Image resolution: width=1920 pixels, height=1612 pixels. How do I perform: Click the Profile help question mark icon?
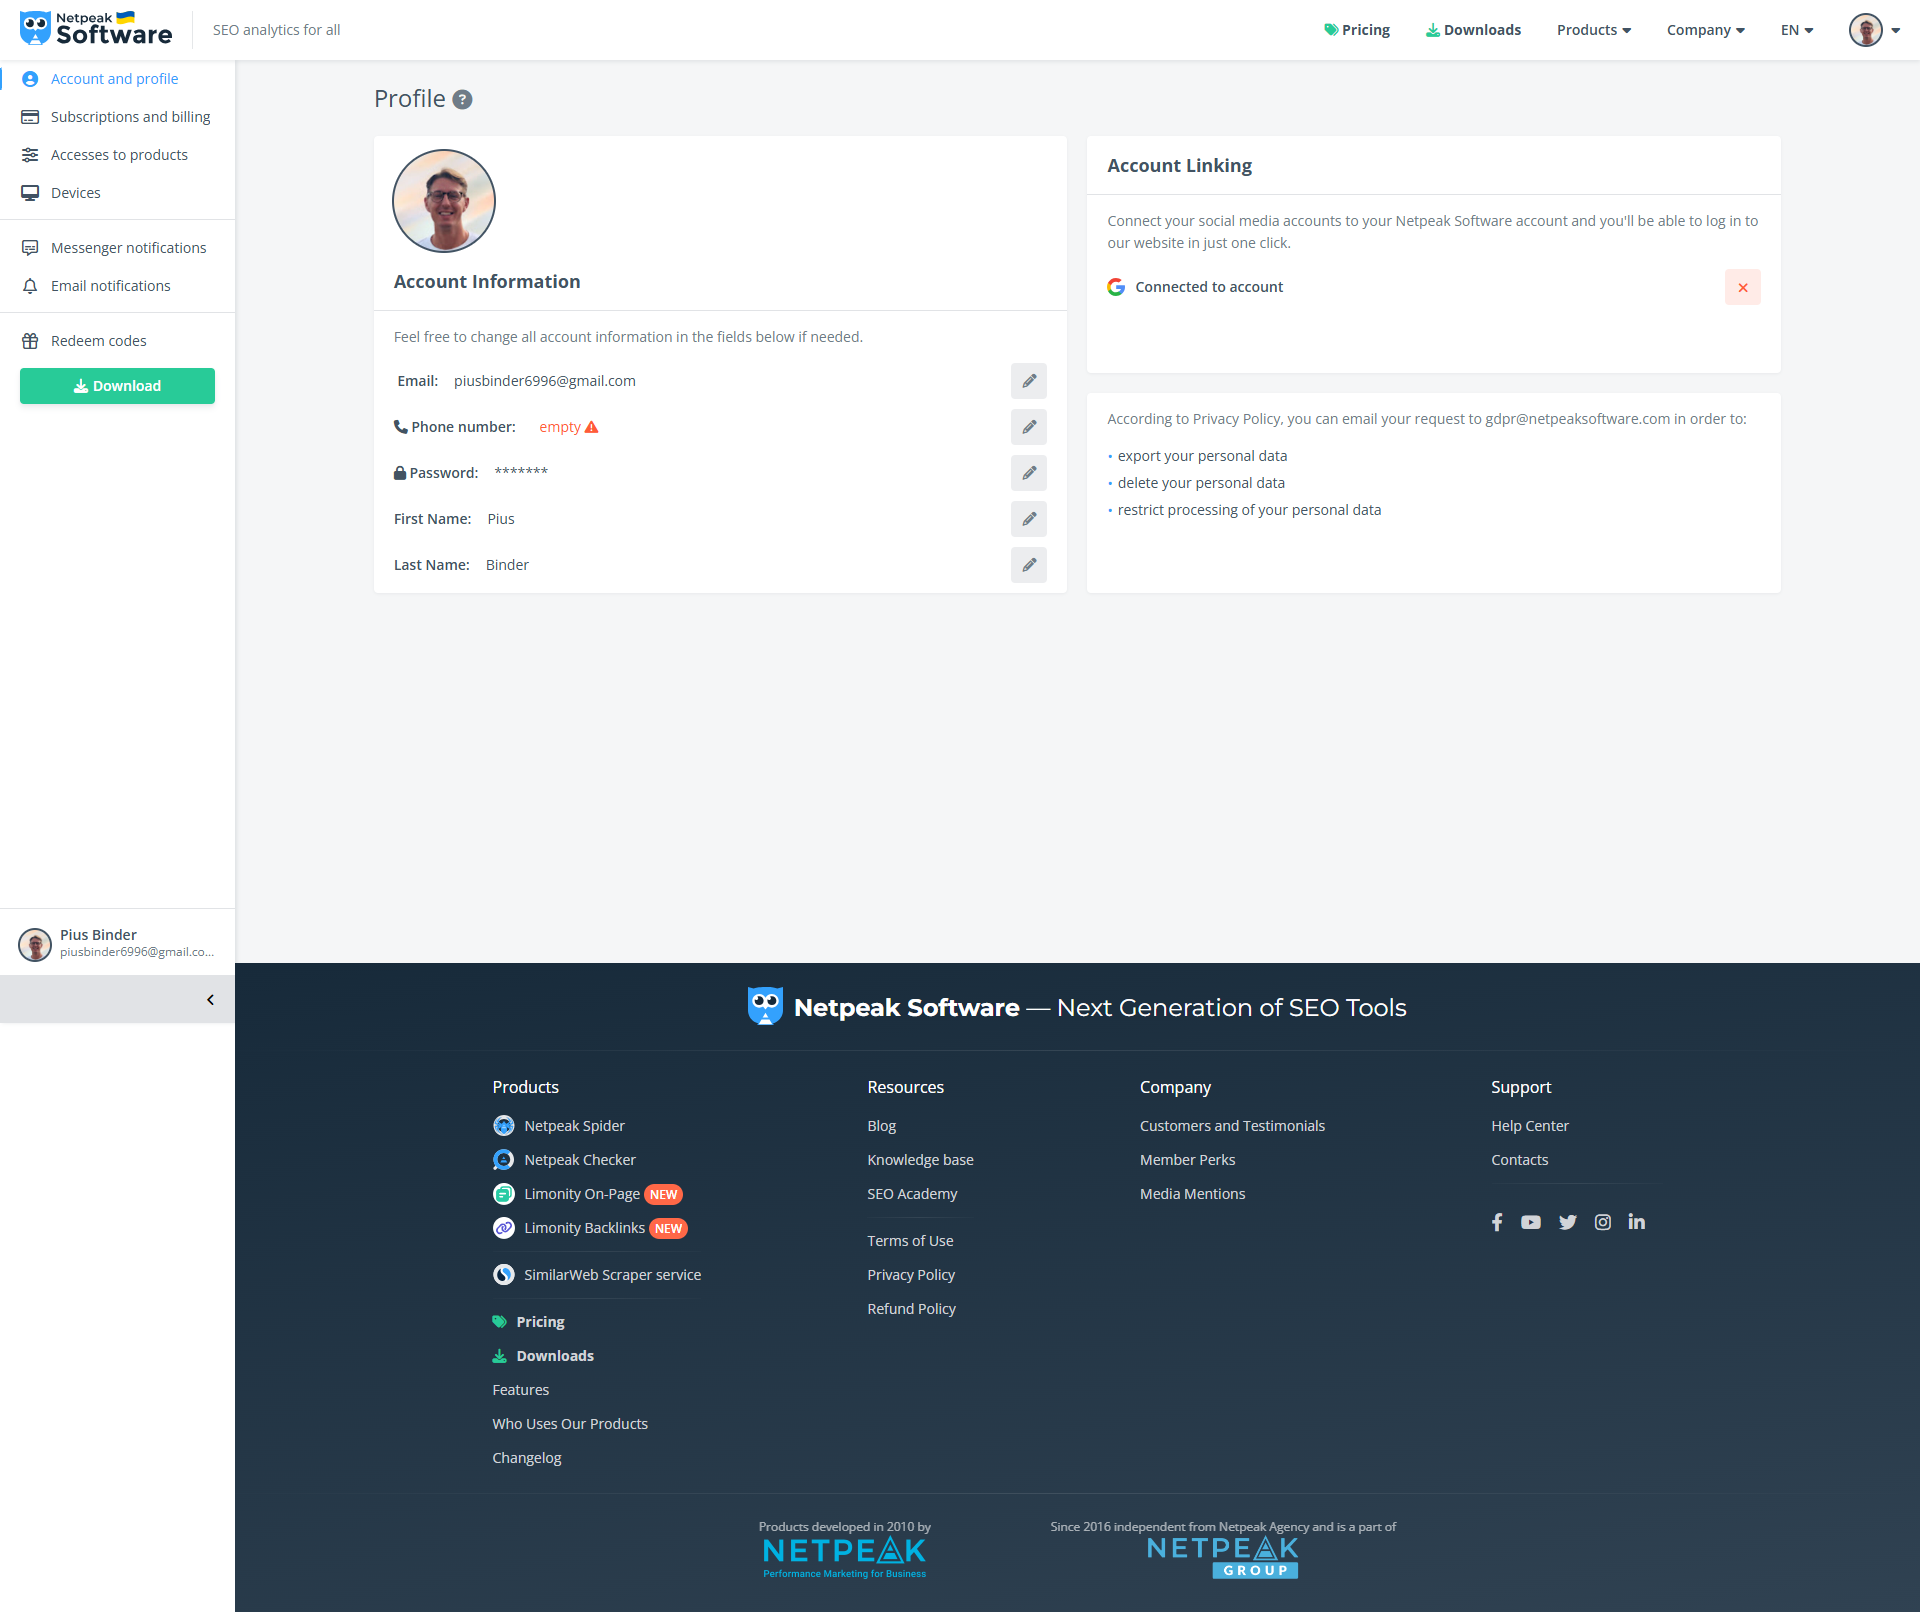(x=462, y=99)
